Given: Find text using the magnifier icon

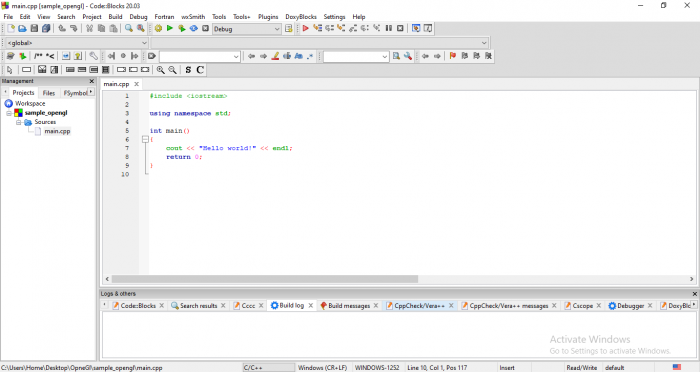Looking at the screenshot, I should point(129,29).
